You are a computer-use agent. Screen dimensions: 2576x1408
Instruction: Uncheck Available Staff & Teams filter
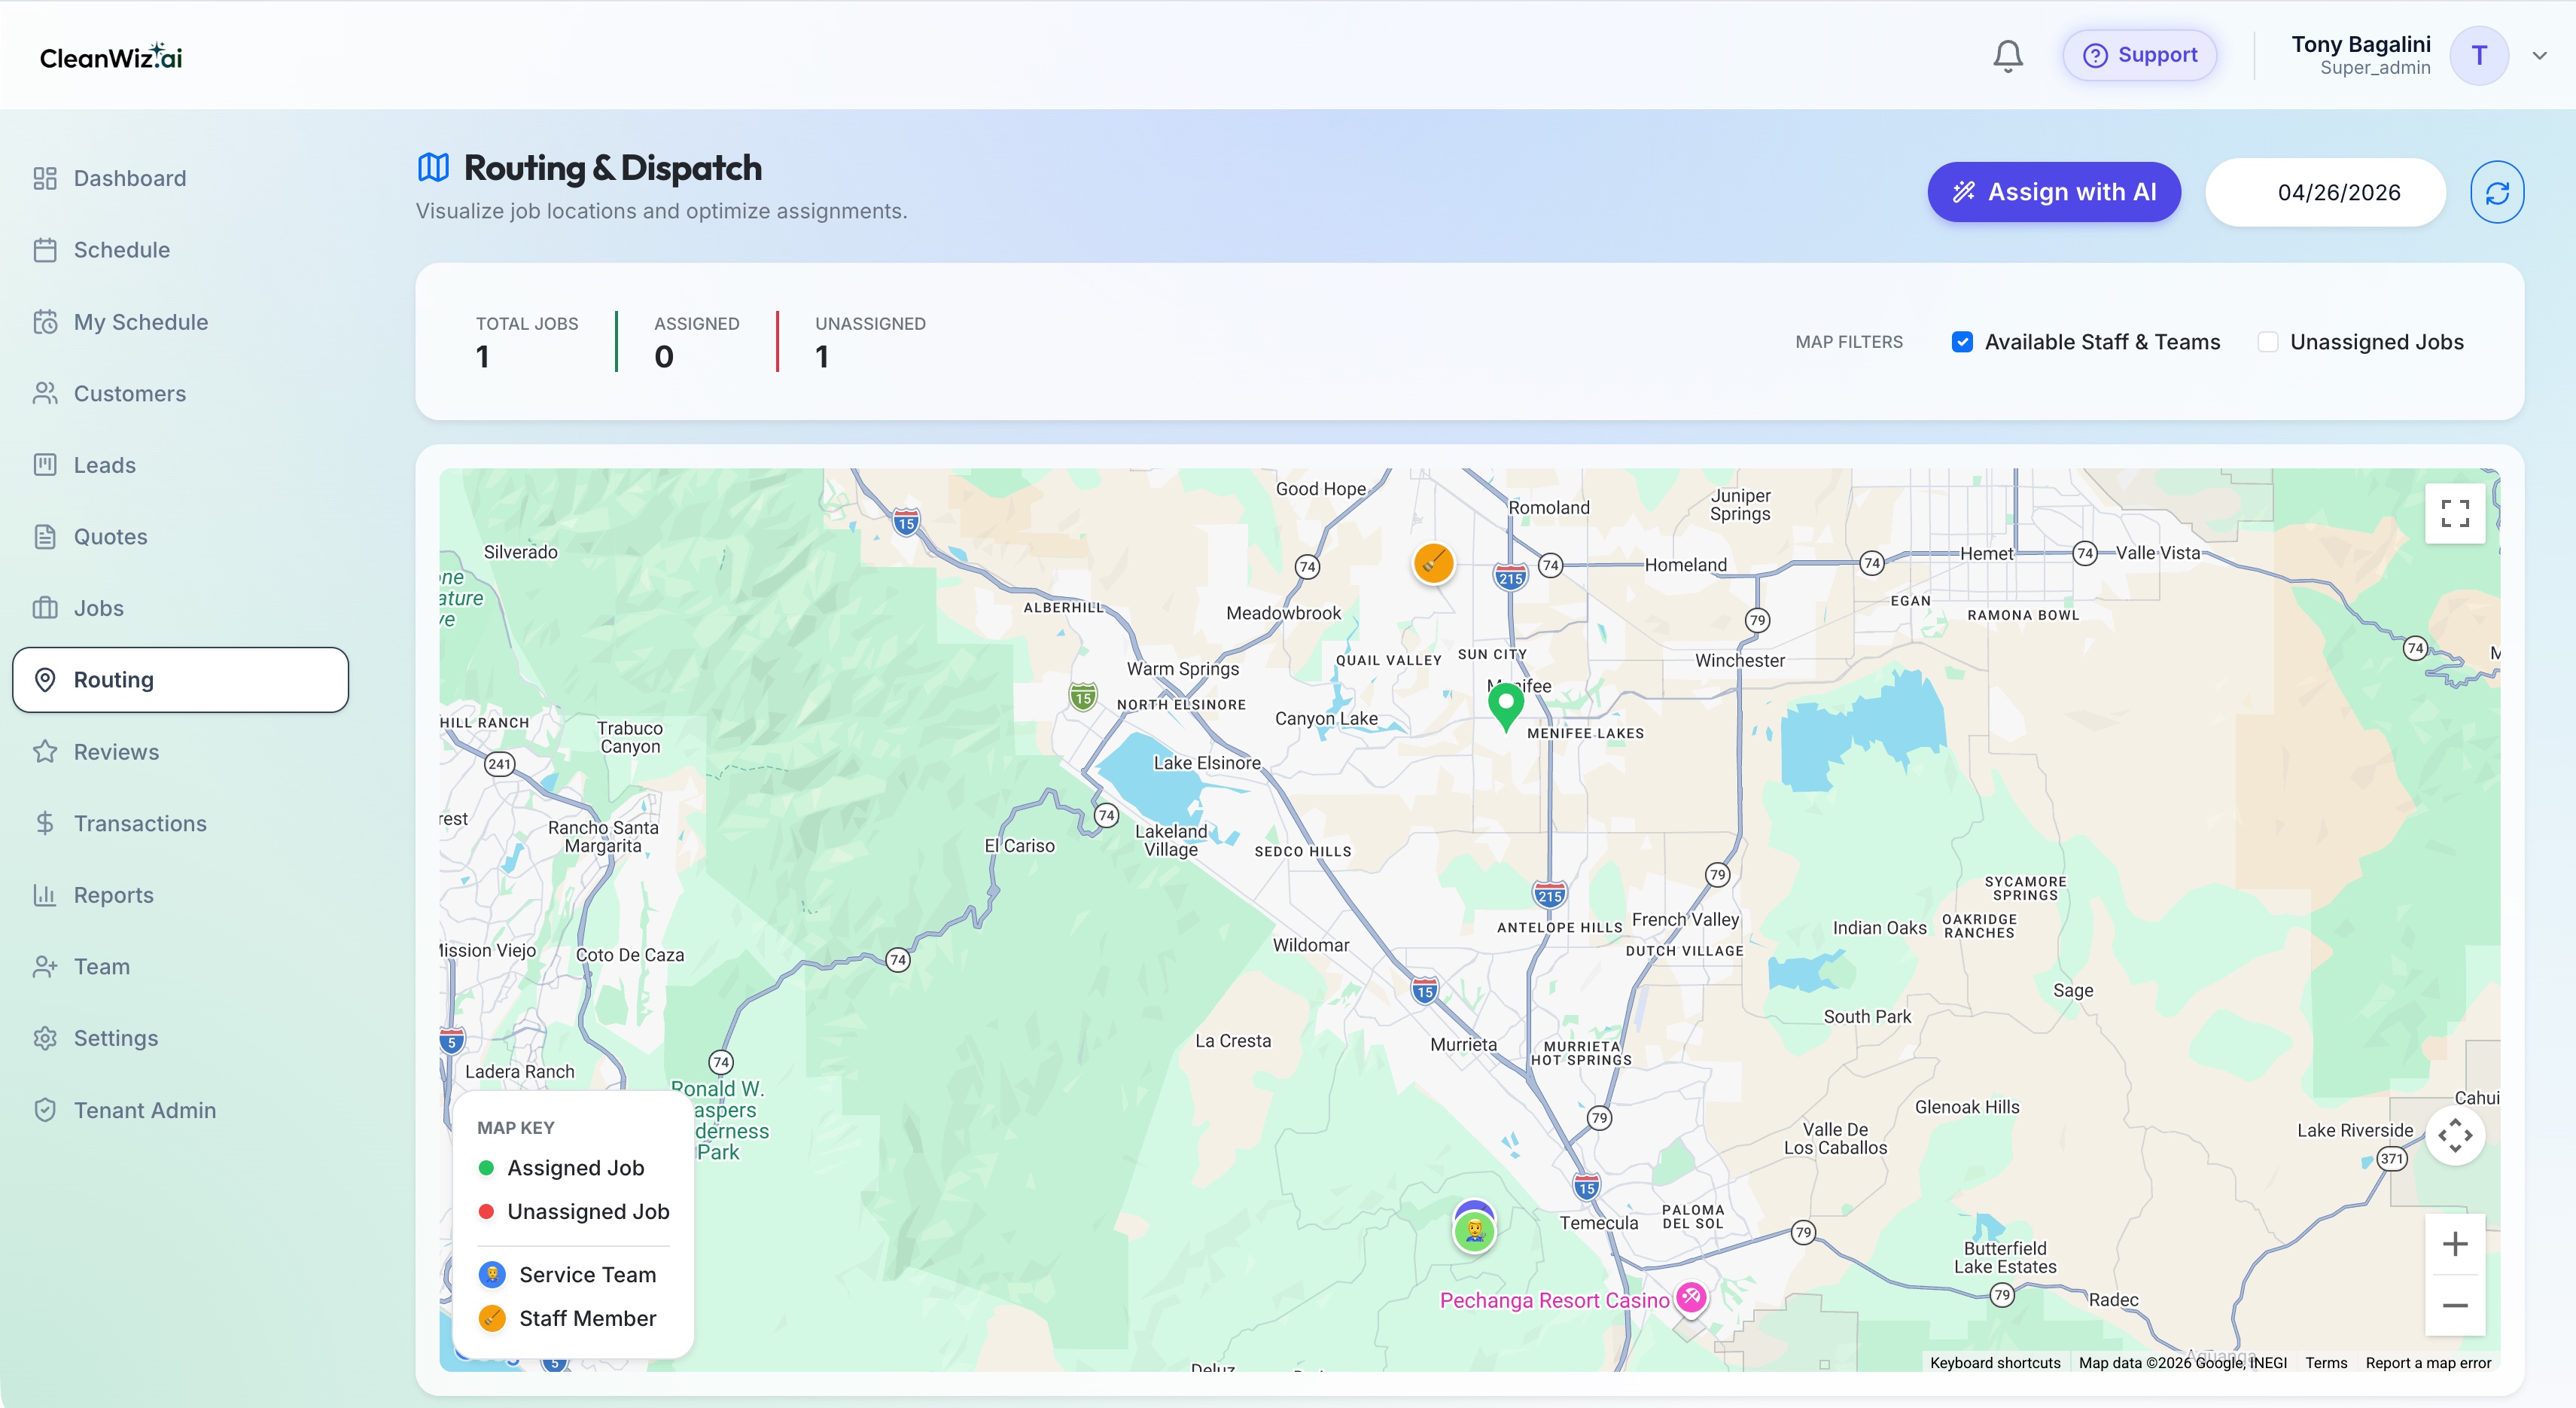point(1962,342)
